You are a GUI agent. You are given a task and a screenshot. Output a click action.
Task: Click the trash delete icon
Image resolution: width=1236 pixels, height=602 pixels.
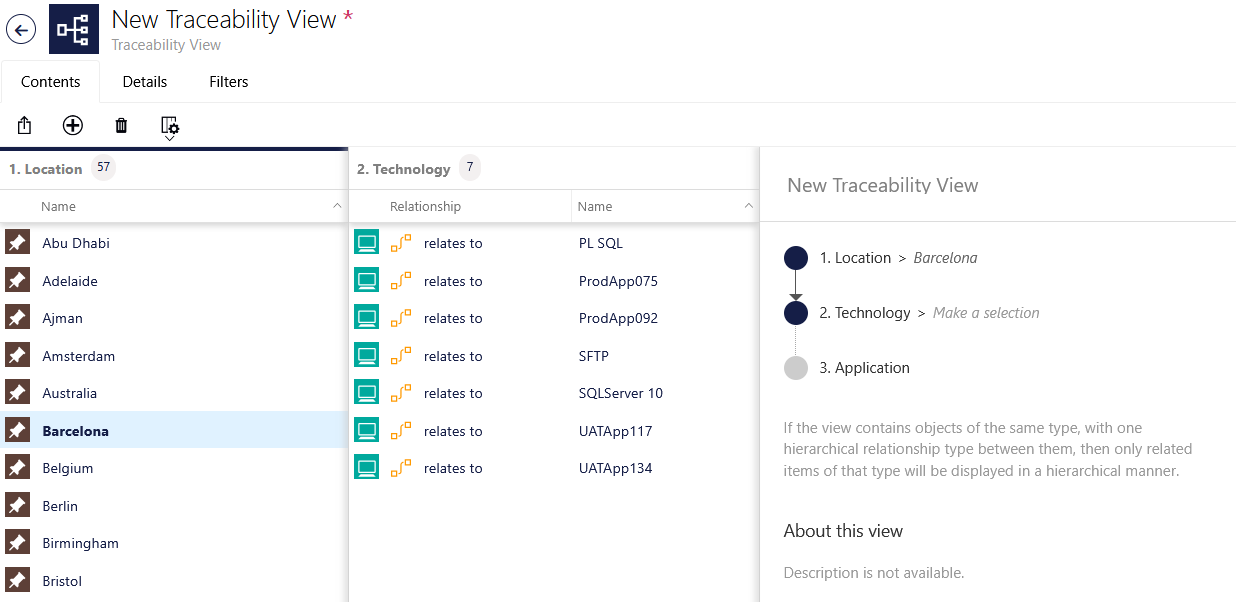click(x=121, y=125)
